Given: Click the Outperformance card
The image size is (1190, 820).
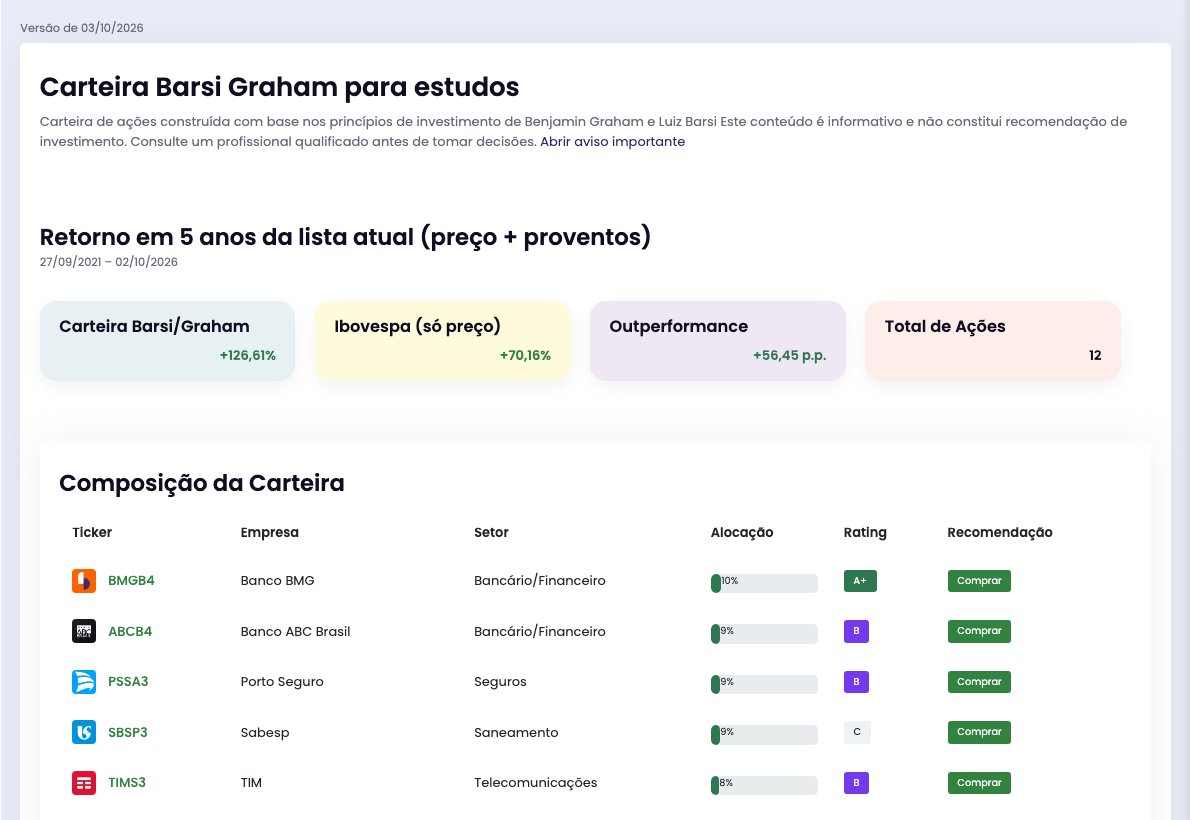Looking at the screenshot, I should (x=718, y=341).
